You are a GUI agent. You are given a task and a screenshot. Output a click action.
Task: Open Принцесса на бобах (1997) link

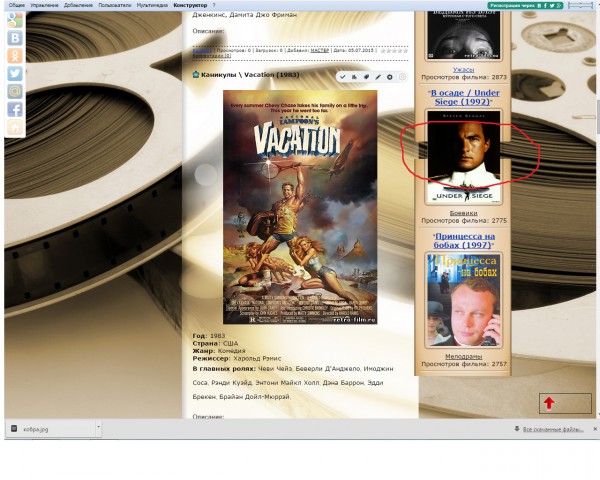(x=464, y=240)
